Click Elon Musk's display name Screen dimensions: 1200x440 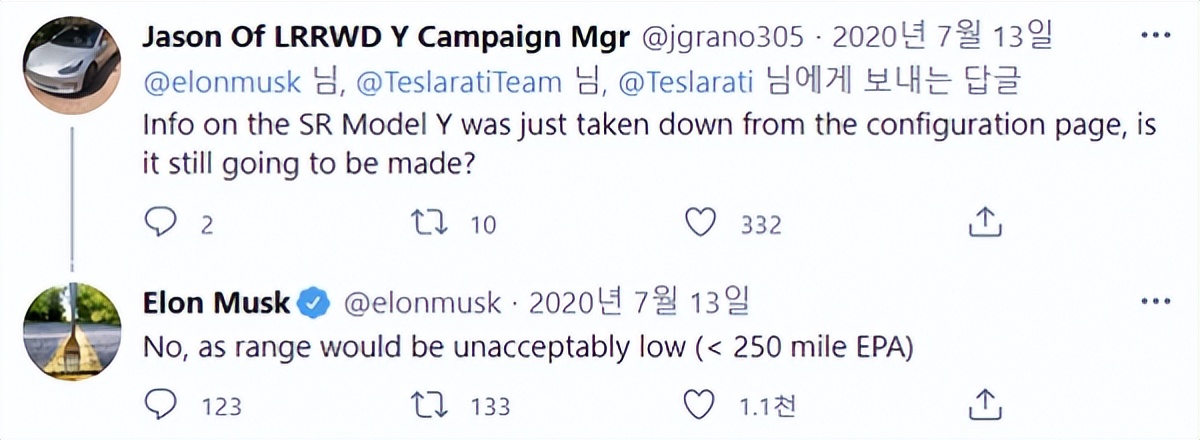coord(216,301)
